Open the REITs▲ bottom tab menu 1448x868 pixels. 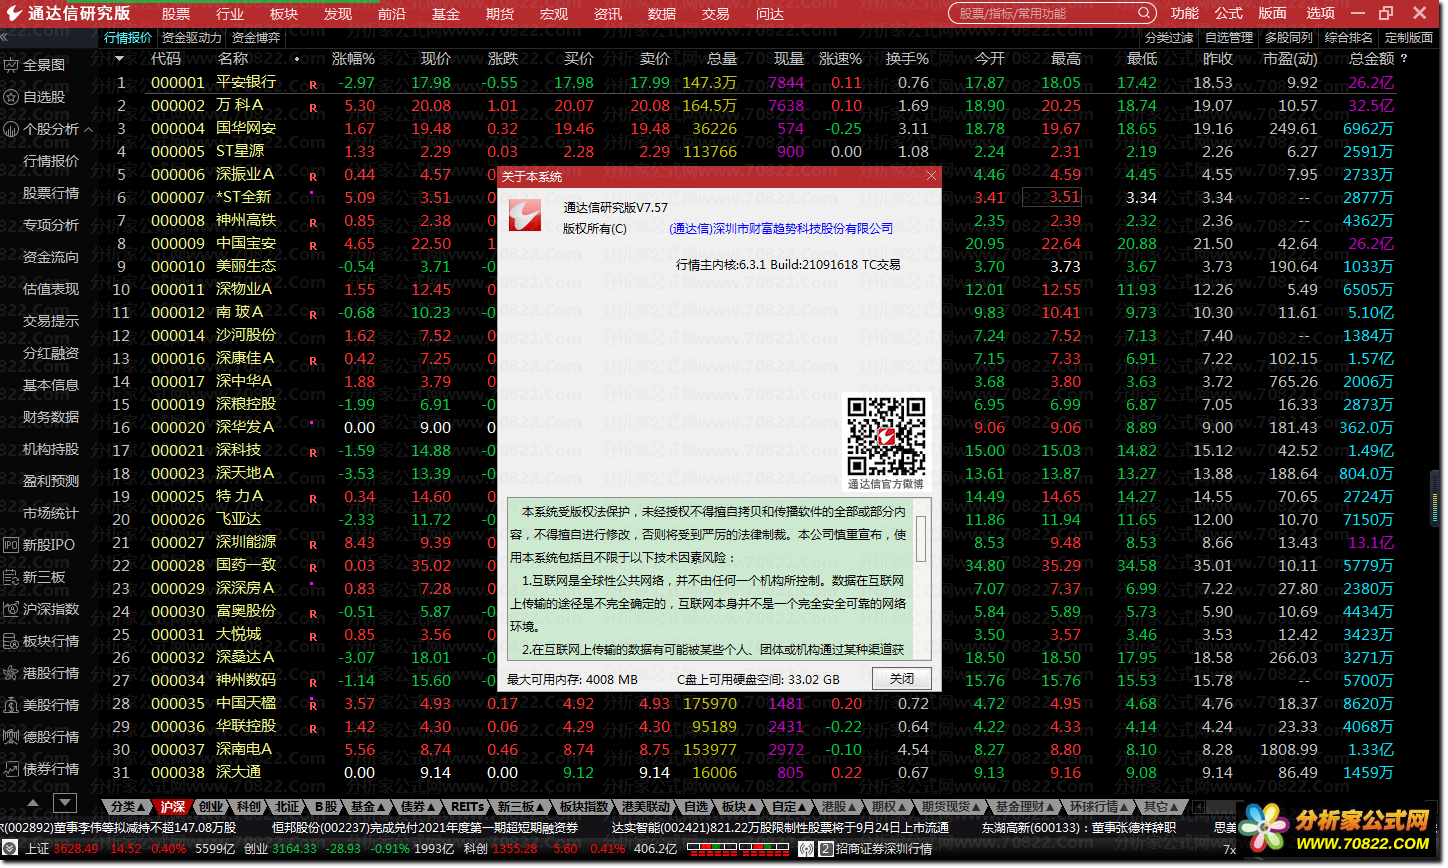pyautogui.click(x=469, y=806)
